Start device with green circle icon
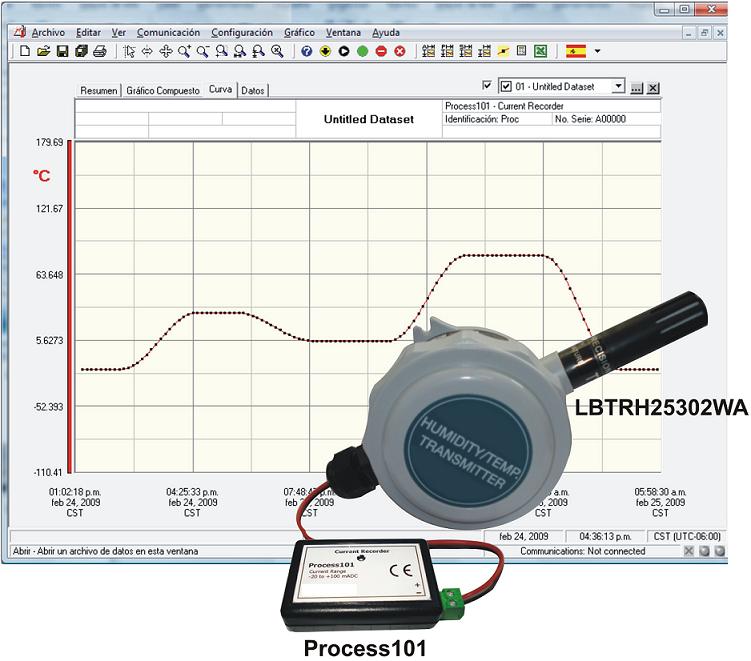 click(x=363, y=51)
